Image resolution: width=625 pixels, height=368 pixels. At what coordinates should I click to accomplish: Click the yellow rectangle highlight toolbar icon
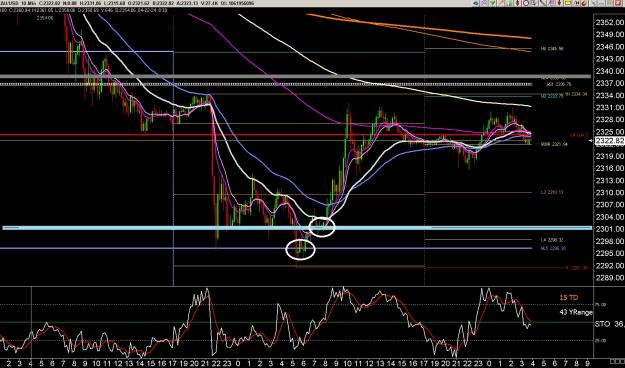click(x=568, y=3)
